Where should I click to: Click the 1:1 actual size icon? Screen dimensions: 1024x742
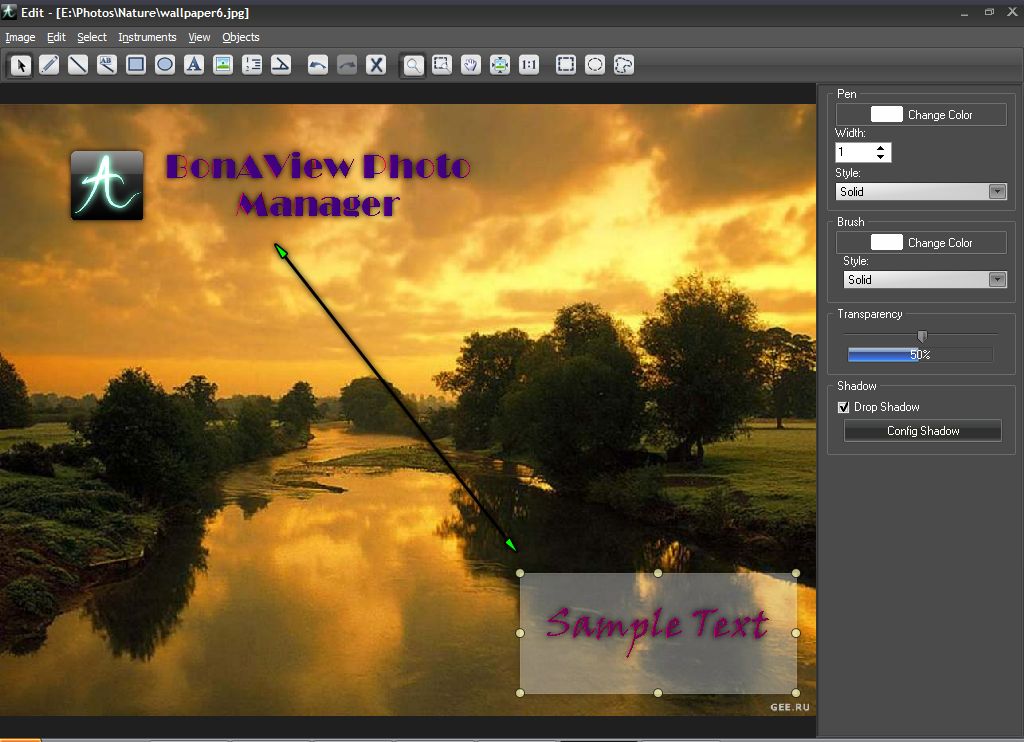529,65
